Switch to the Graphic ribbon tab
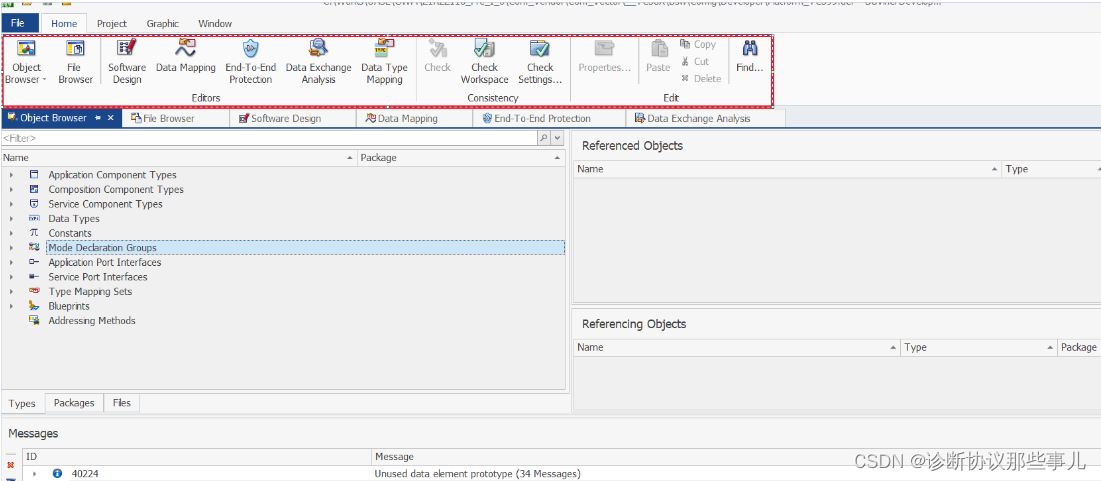The image size is (1101, 481). (163, 23)
